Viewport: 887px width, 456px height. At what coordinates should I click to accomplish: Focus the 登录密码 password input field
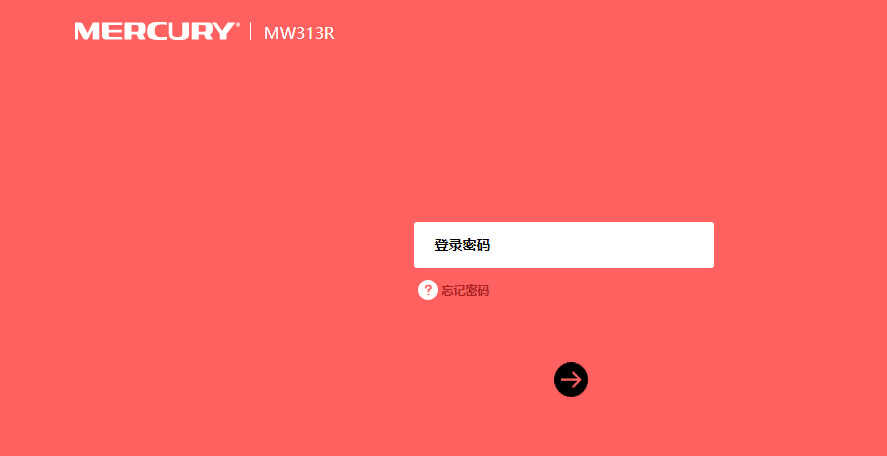[x=564, y=245]
